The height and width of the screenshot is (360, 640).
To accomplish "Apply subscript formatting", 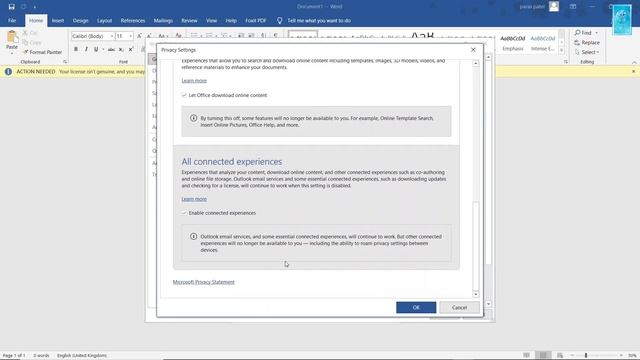I will click(x=121, y=49).
